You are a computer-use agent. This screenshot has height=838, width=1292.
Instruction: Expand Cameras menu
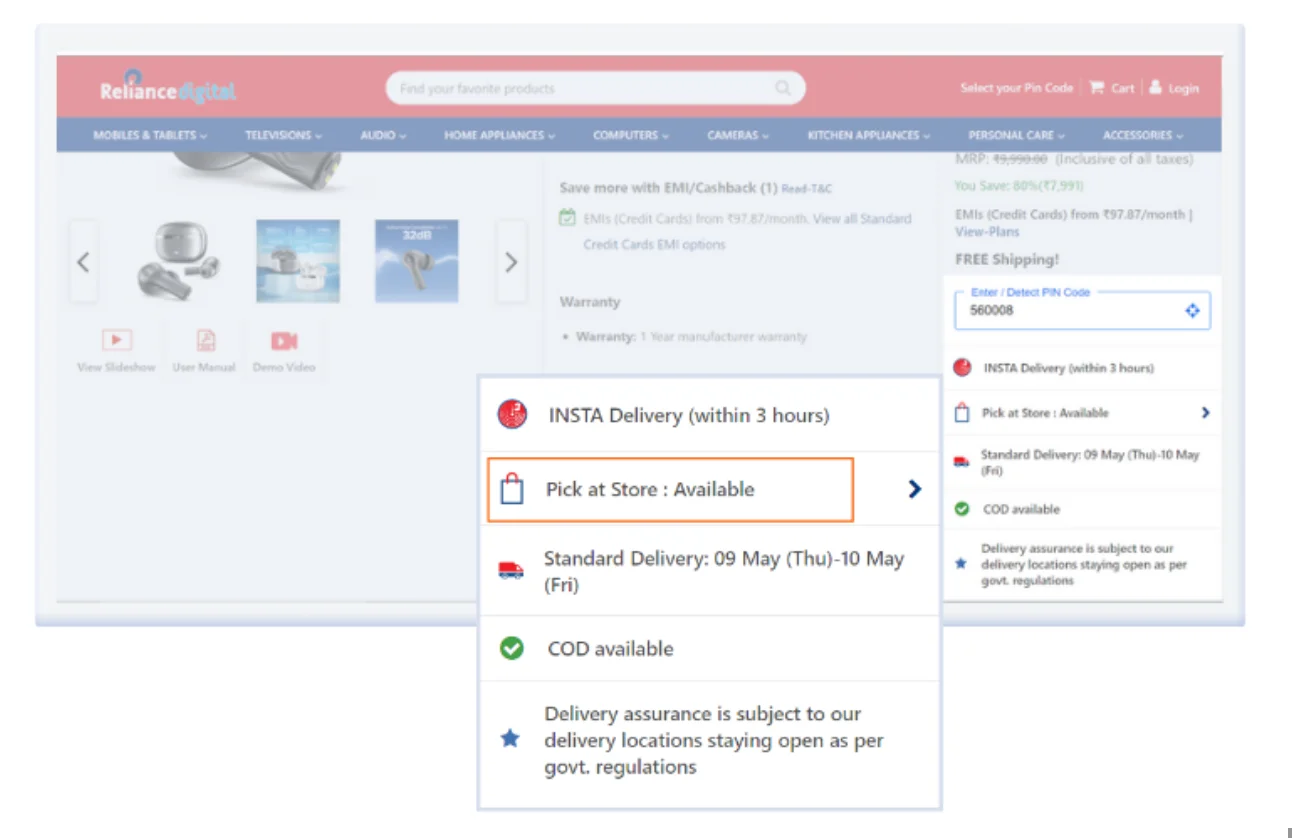click(738, 135)
